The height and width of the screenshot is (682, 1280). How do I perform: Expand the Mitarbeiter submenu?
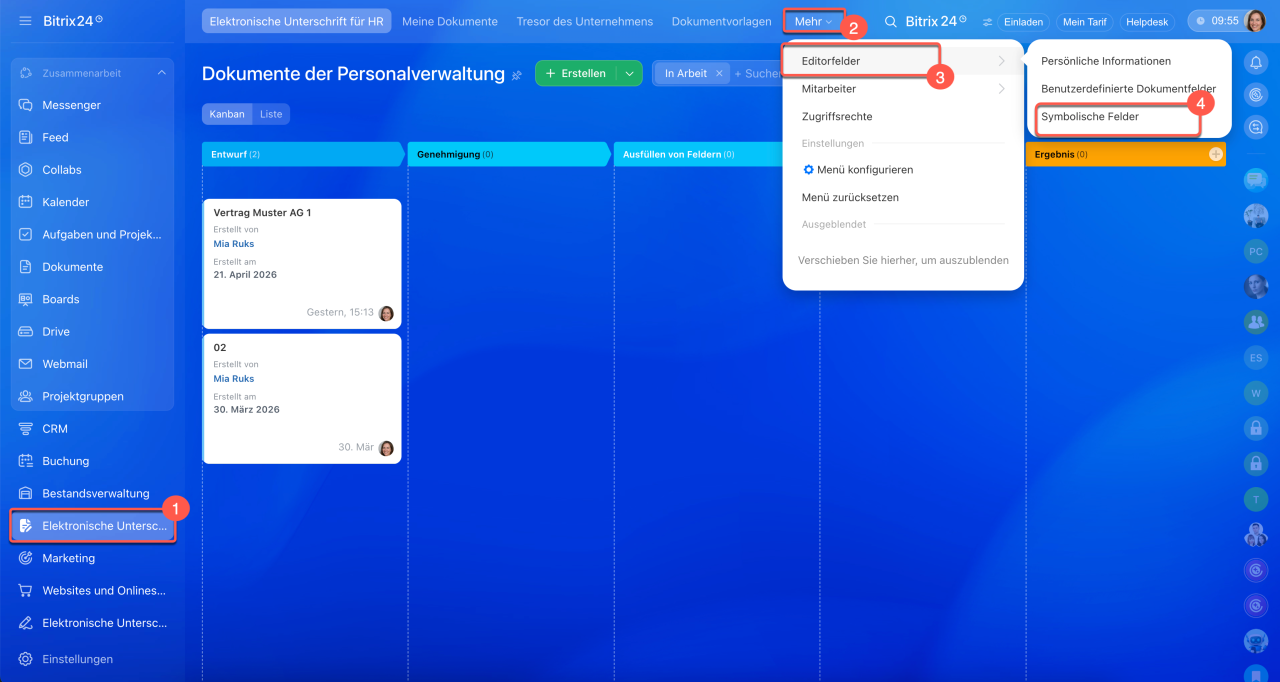903,89
